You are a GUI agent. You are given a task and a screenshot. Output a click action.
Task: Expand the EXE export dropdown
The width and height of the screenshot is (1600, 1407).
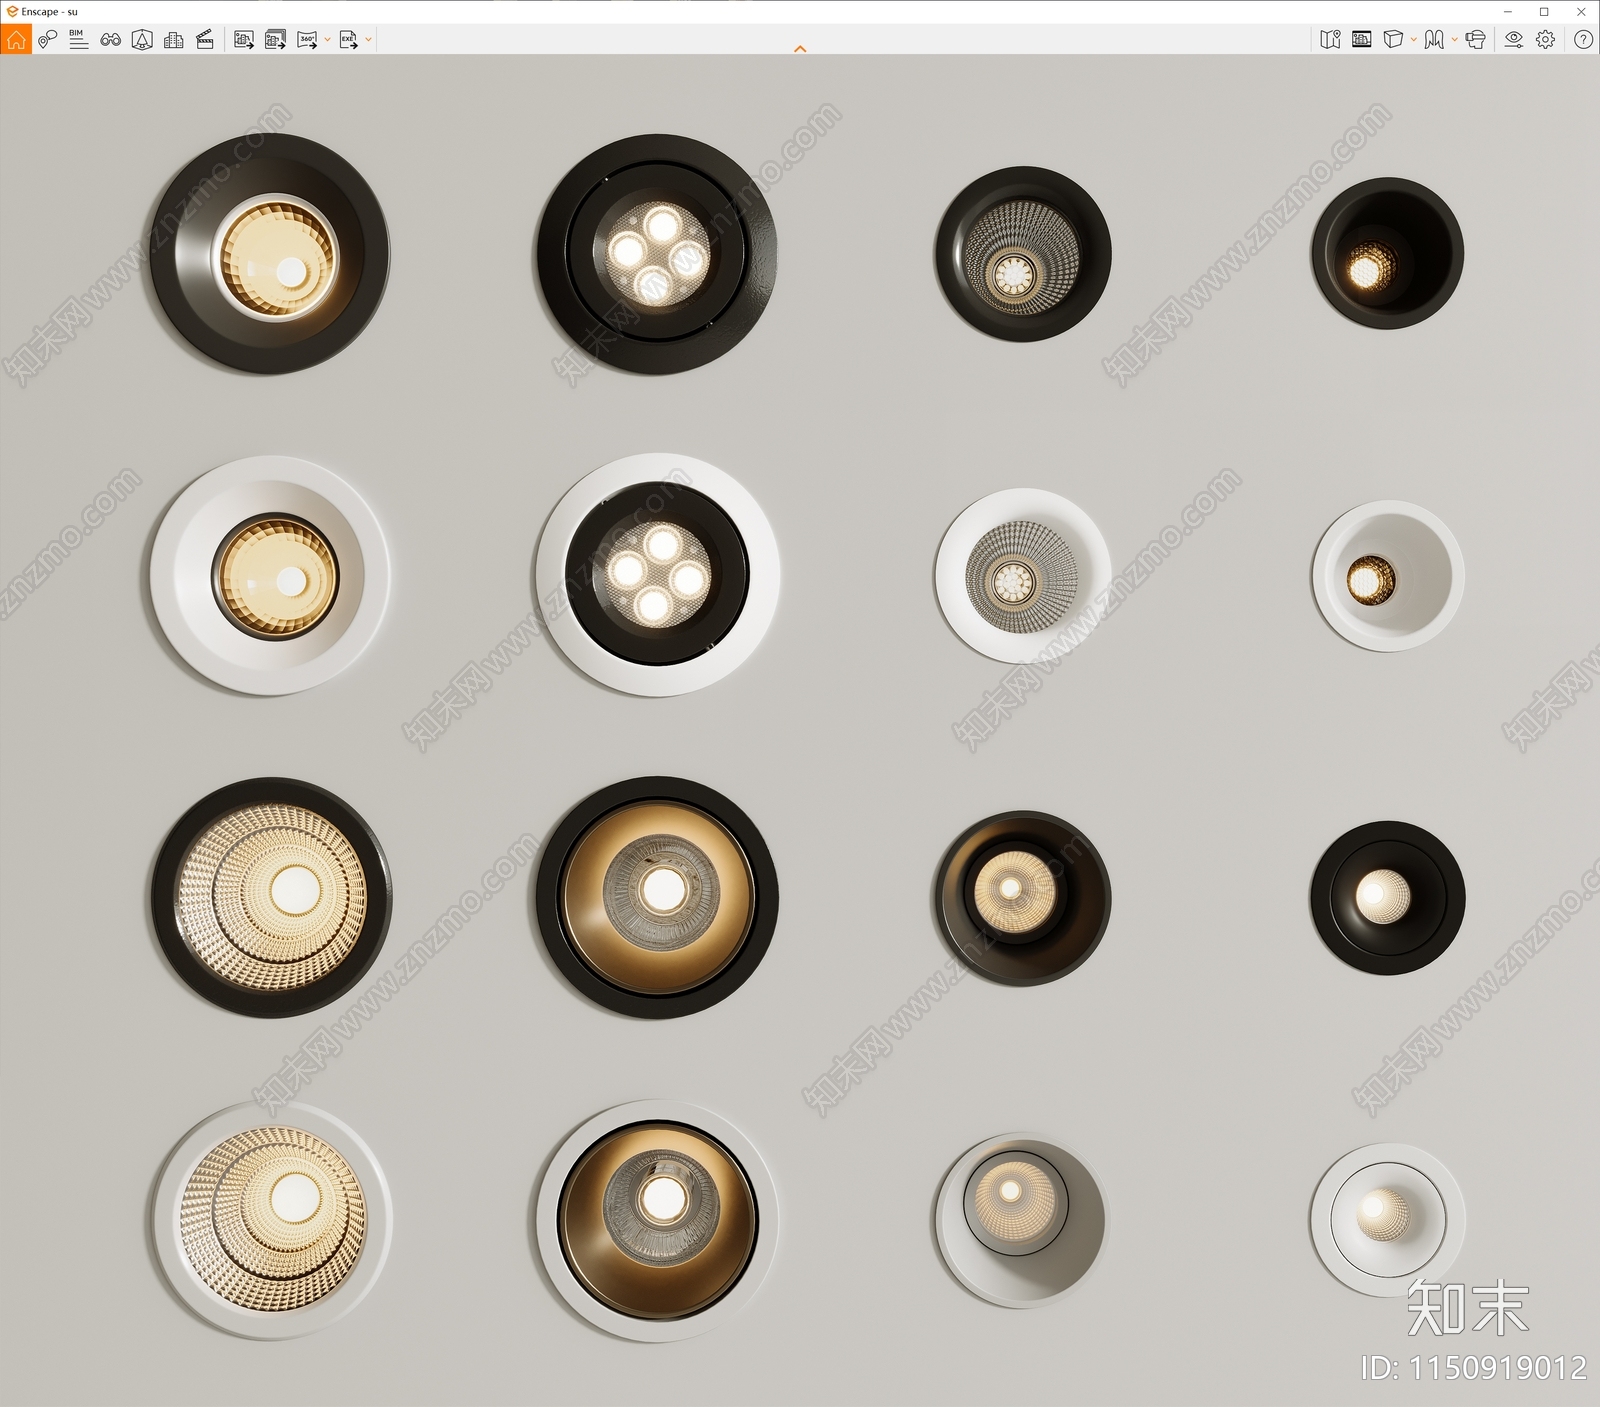click(368, 40)
